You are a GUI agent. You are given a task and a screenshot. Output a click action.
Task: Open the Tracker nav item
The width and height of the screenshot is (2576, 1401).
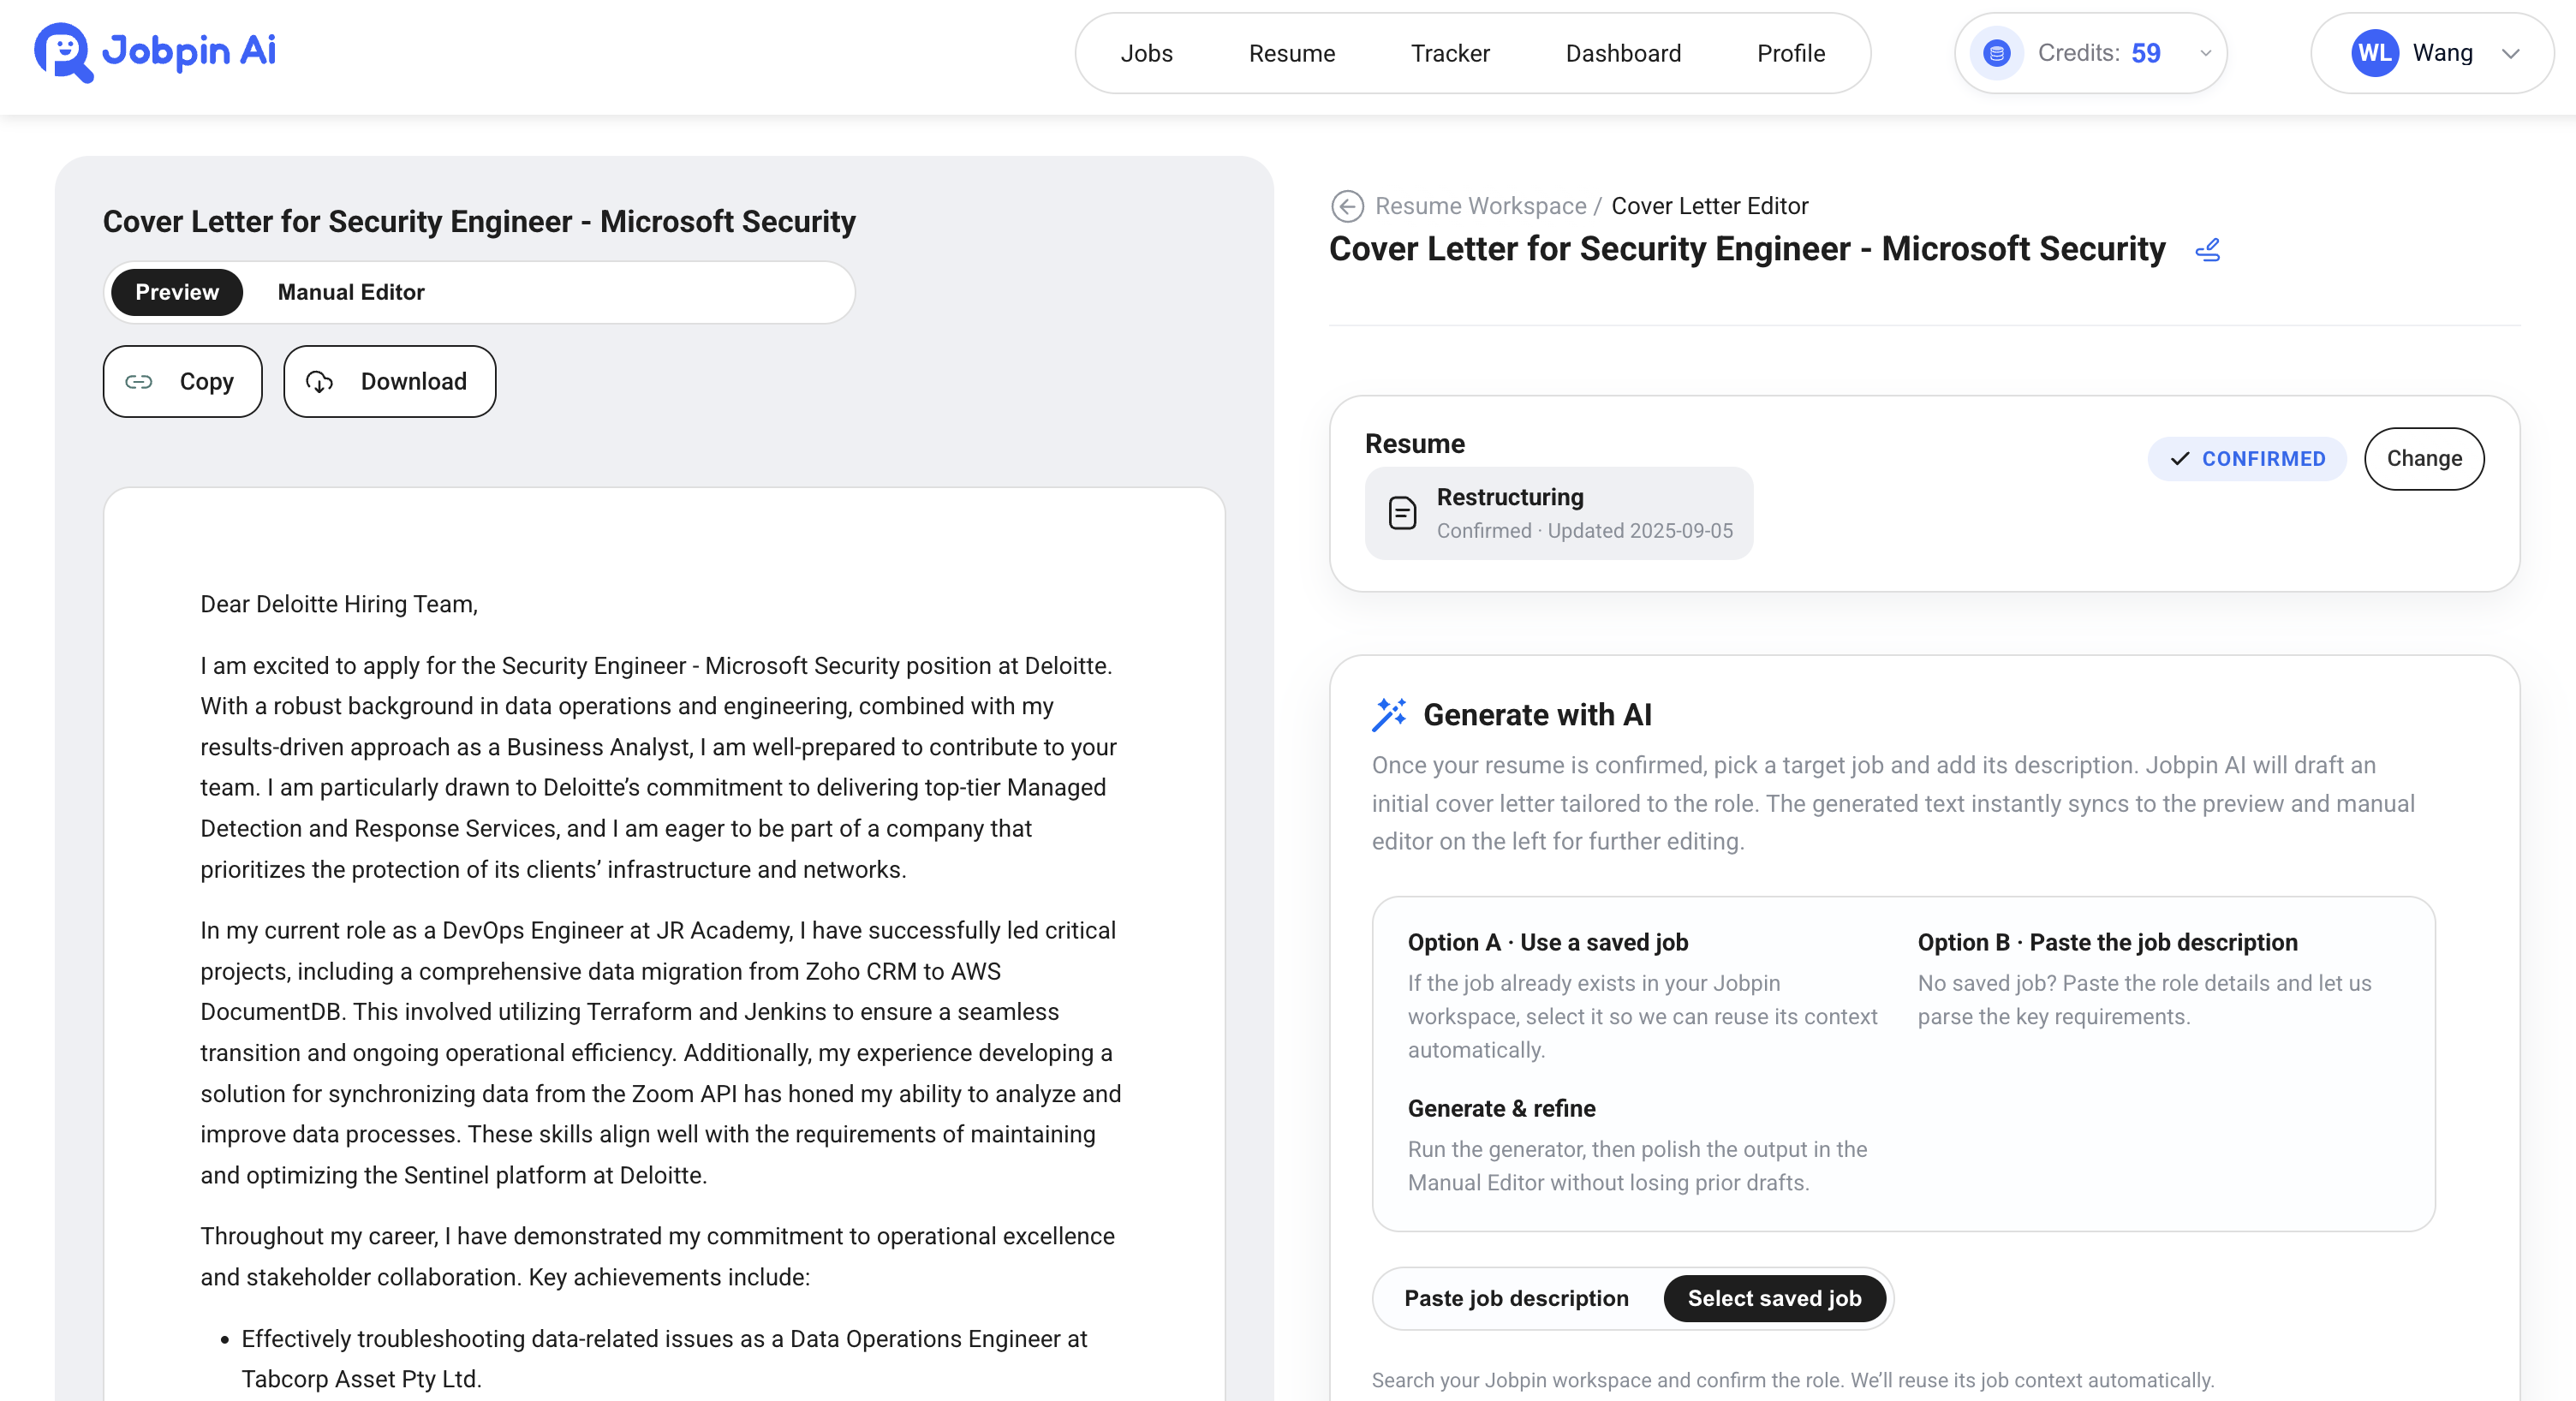(x=1449, y=53)
